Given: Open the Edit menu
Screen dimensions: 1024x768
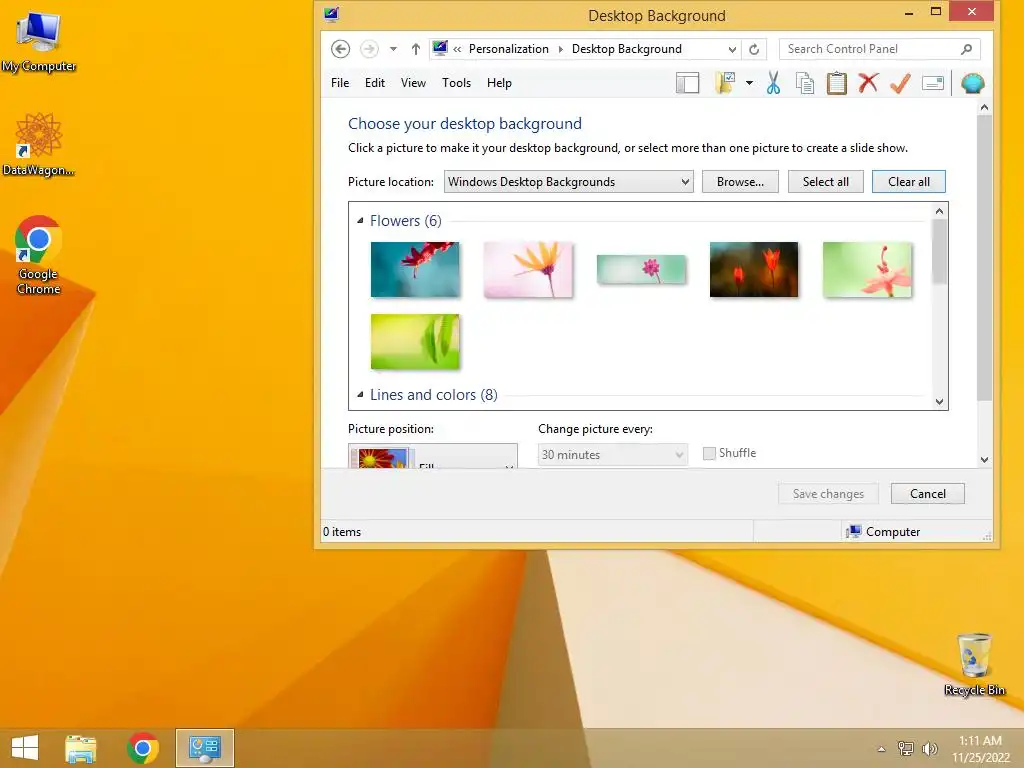Looking at the screenshot, I should tap(375, 83).
